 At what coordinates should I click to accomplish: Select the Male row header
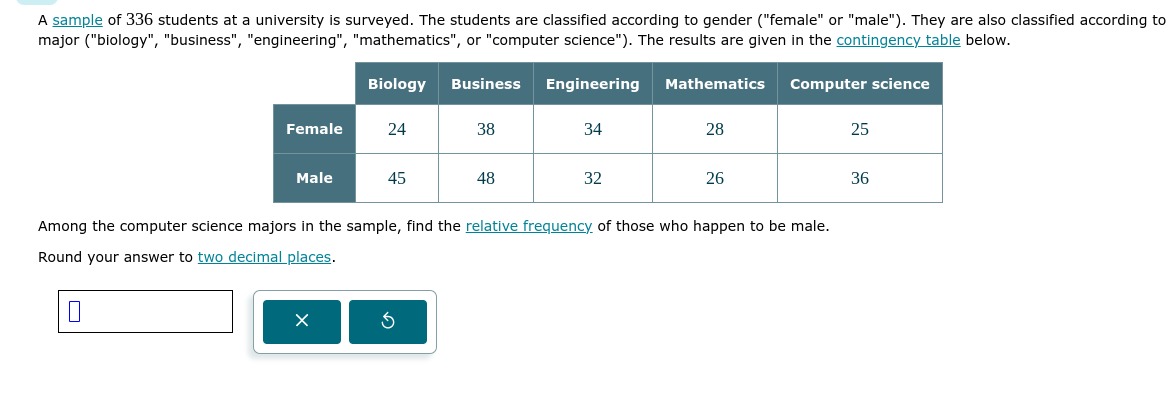[x=314, y=178]
